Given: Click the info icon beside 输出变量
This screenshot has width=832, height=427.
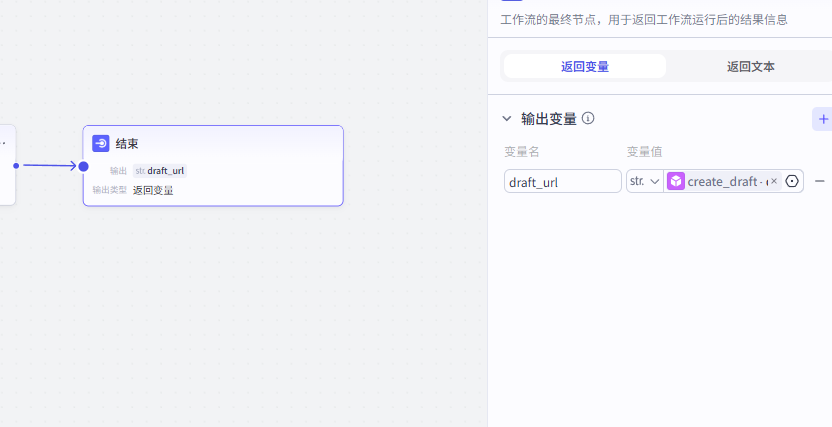Looking at the screenshot, I should pos(588,118).
